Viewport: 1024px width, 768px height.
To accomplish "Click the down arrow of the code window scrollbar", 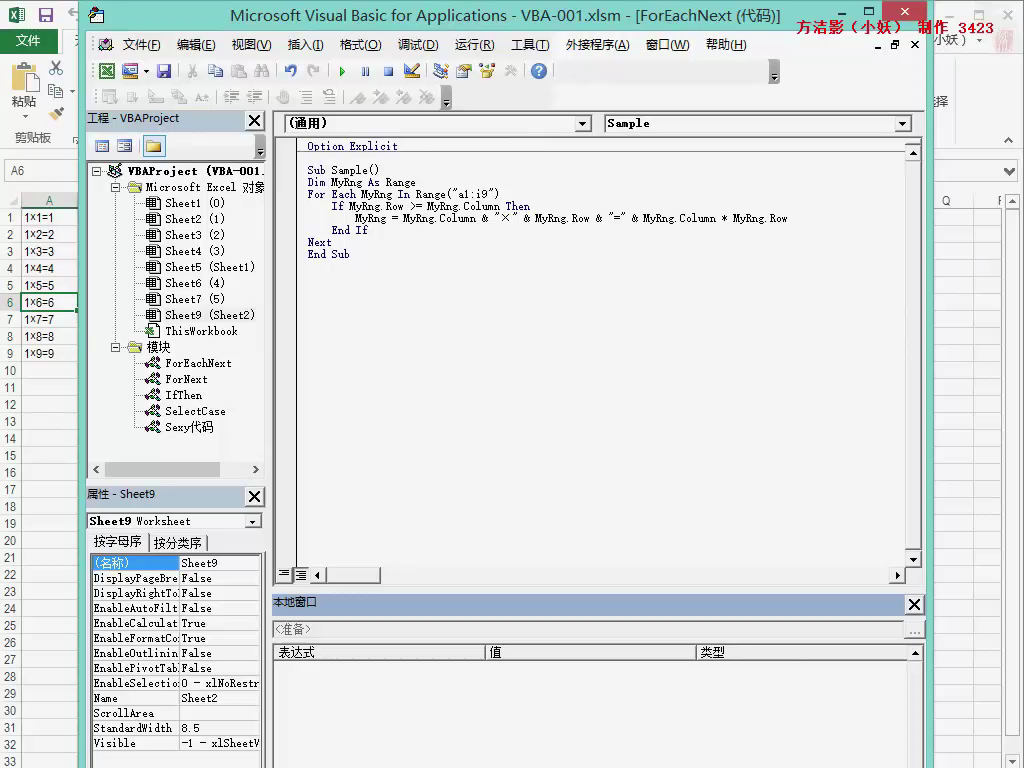I will 913,559.
